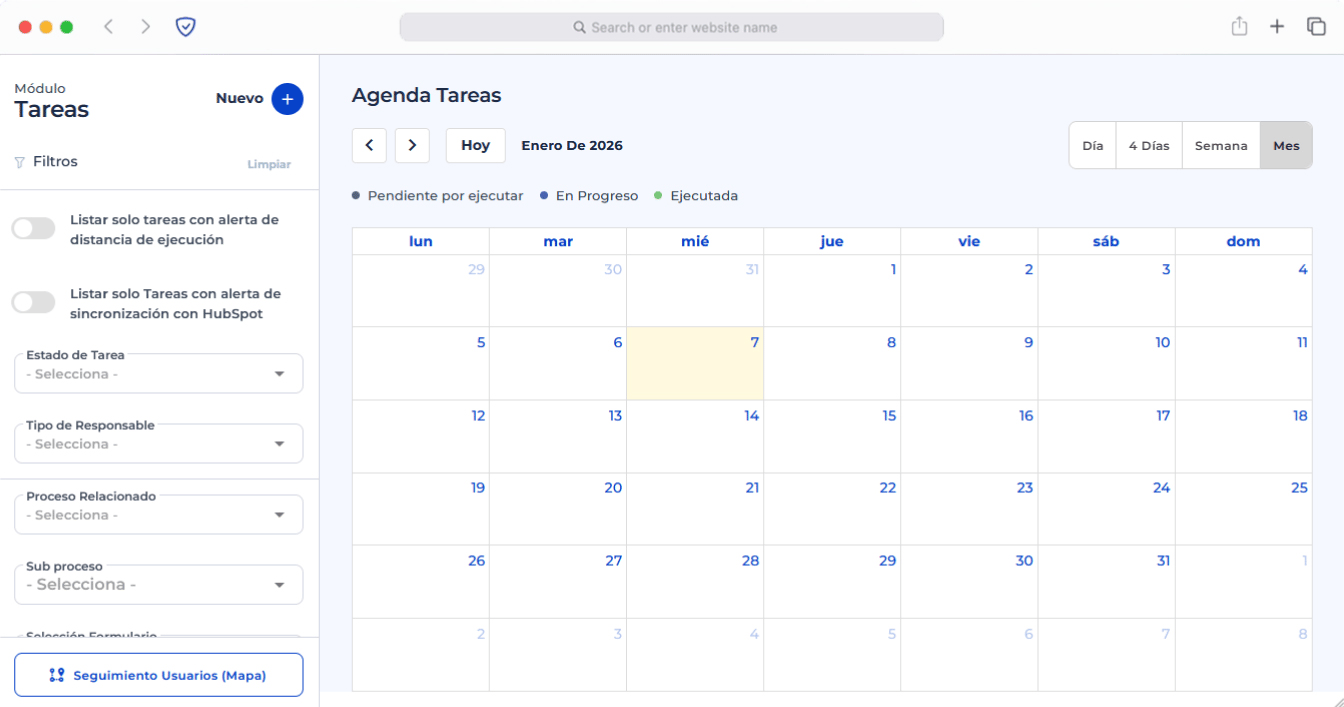Go to previous month with left chevron

[369, 145]
